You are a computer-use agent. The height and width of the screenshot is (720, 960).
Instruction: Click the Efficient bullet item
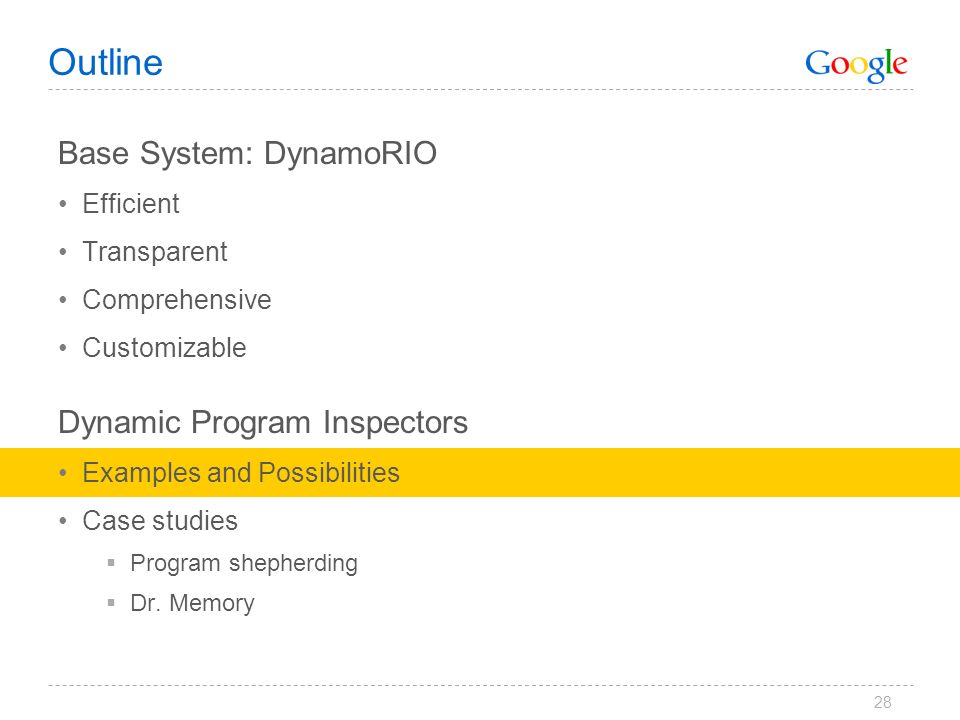131,204
